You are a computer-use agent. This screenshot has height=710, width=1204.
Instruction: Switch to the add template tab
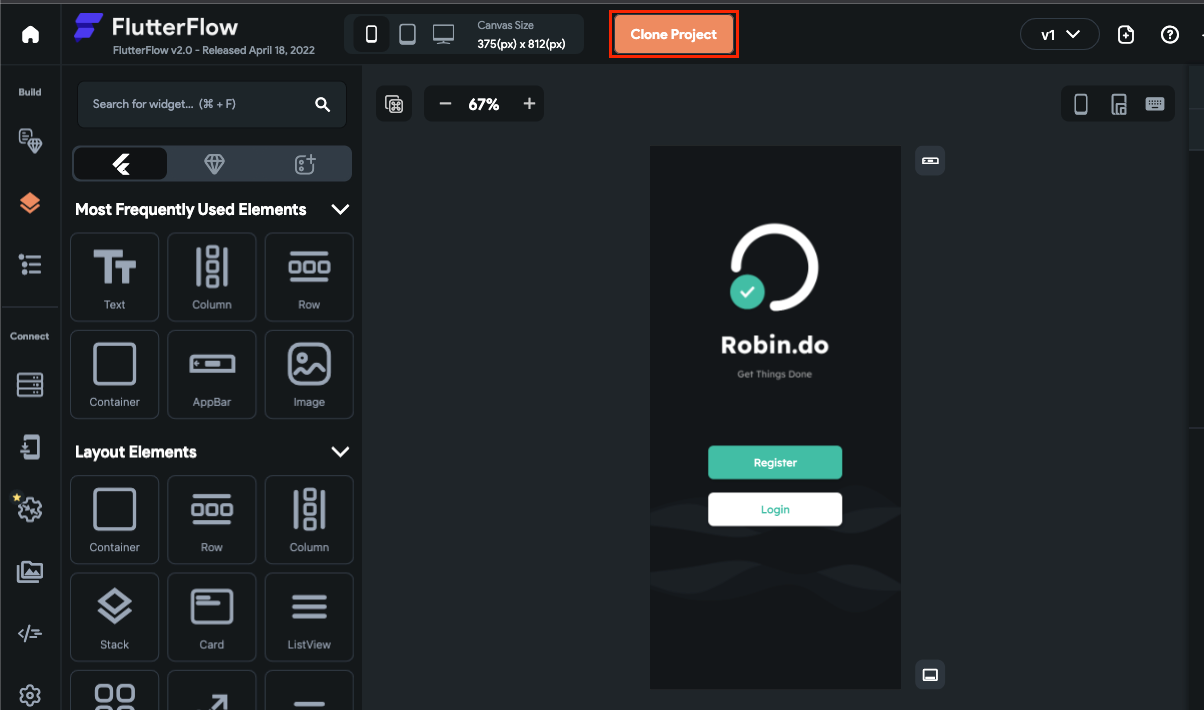point(306,164)
